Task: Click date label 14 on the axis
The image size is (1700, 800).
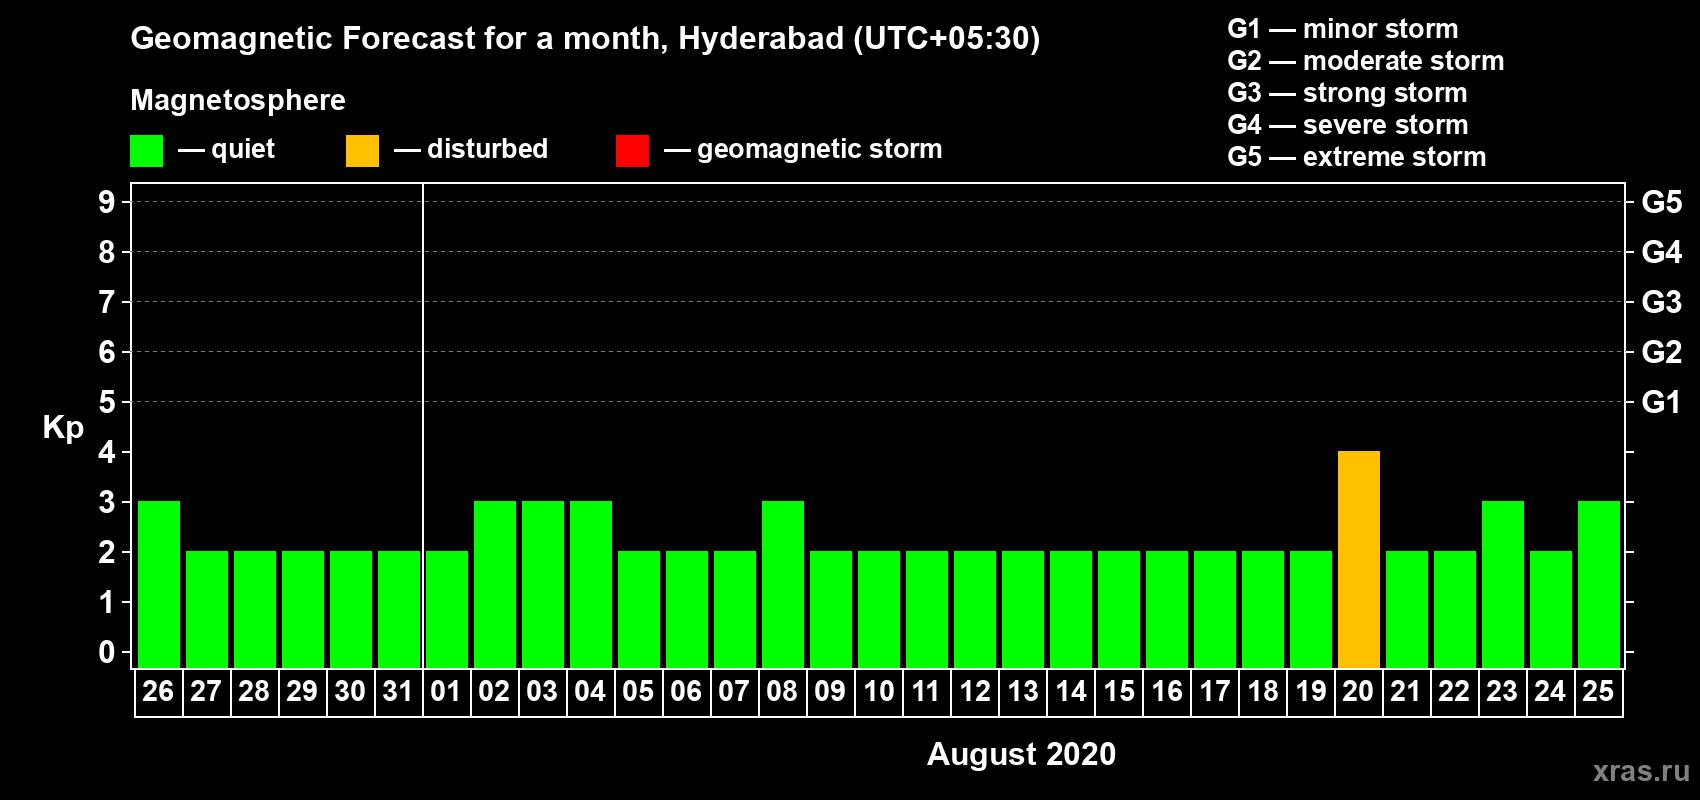Action: pyautogui.click(x=1071, y=691)
